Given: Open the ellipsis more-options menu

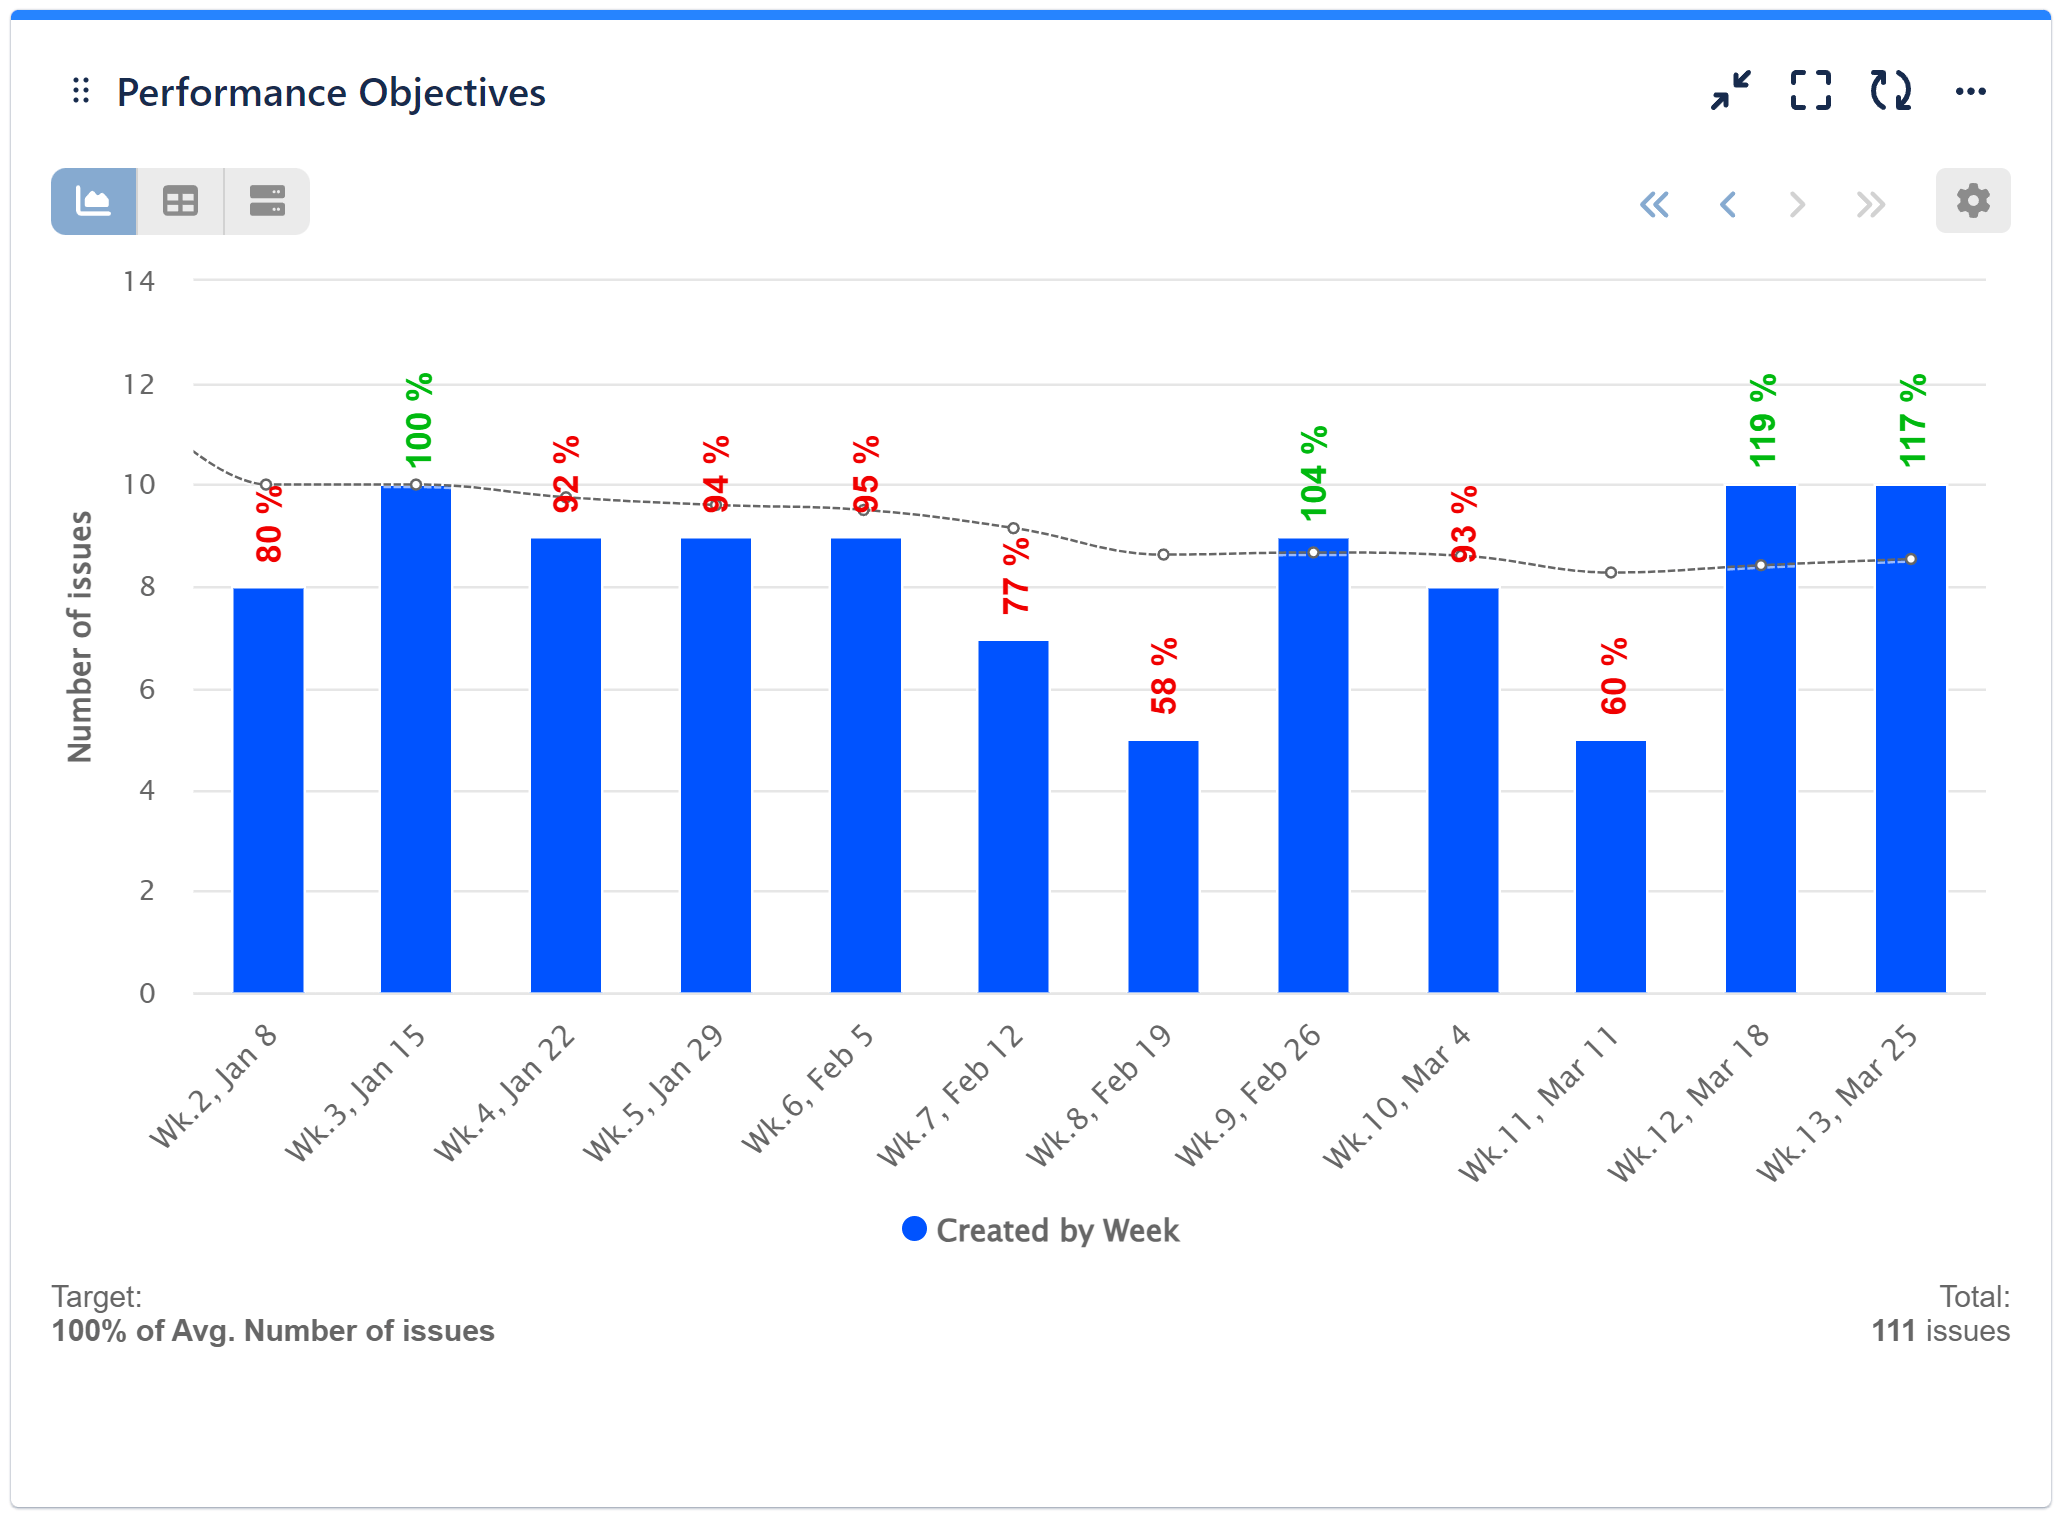Looking at the screenshot, I should point(1971,91).
